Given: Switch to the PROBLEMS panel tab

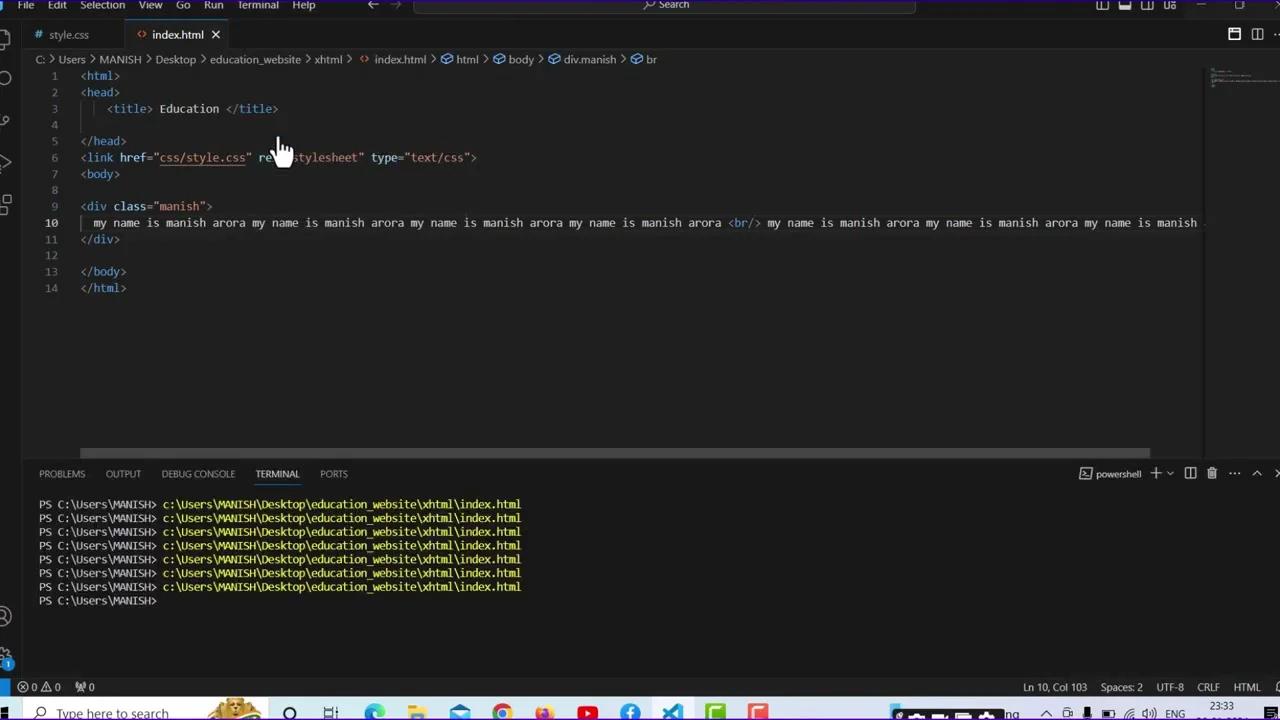Looking at the screenshot, I should pos(62,474).
